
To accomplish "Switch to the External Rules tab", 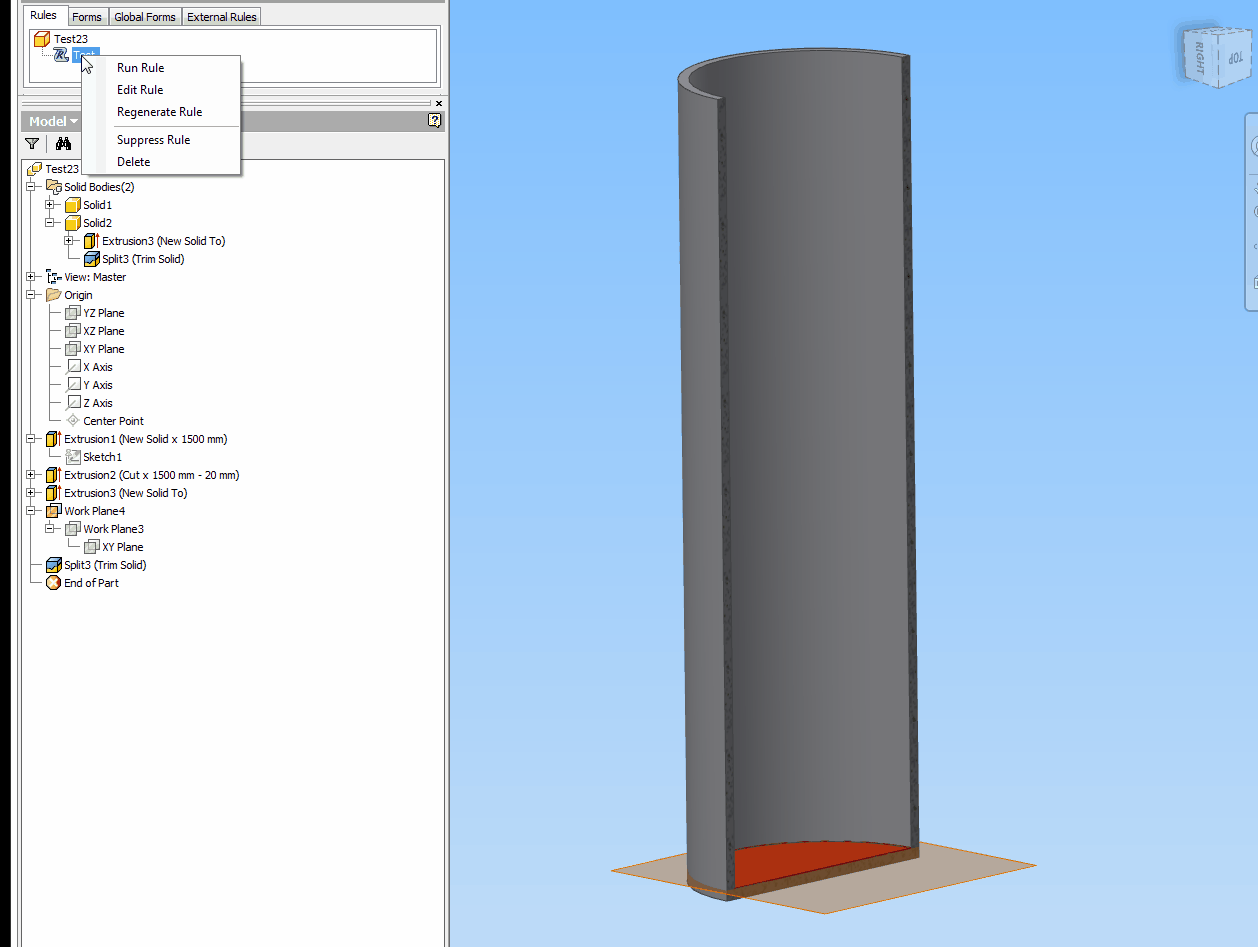I will point(221,16).
